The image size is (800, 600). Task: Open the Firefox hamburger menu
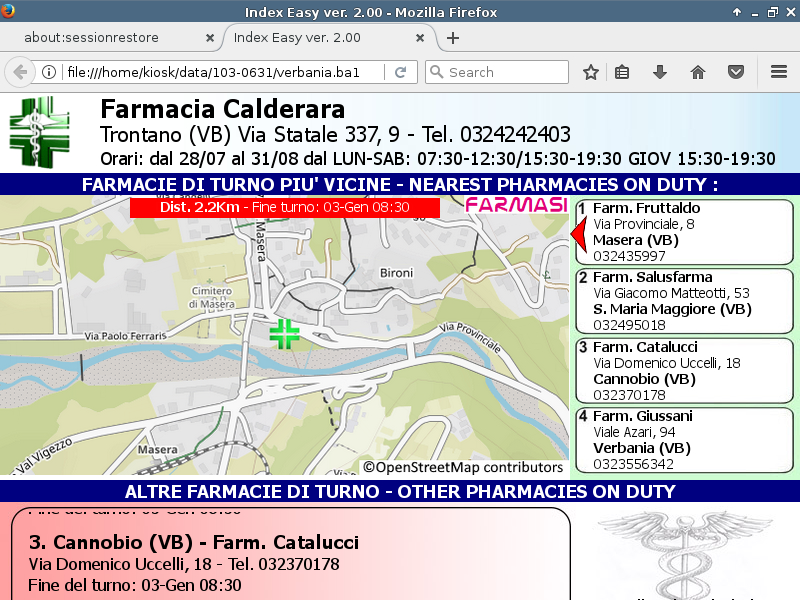tap(779, 72)
